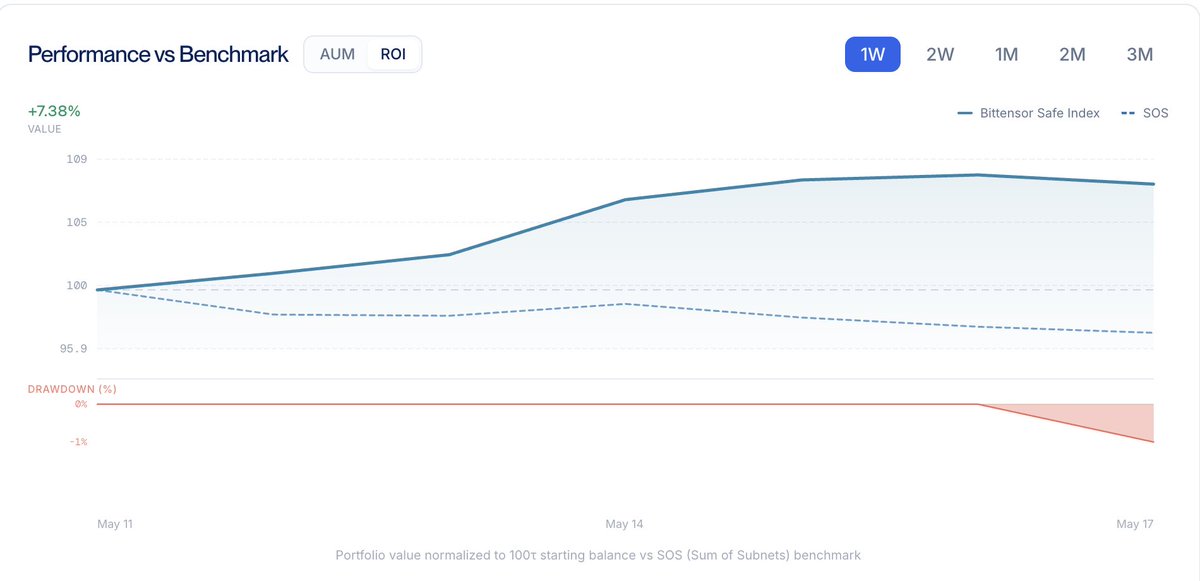
Task: Click the +7.38% value label
Action: coord(54,111)
